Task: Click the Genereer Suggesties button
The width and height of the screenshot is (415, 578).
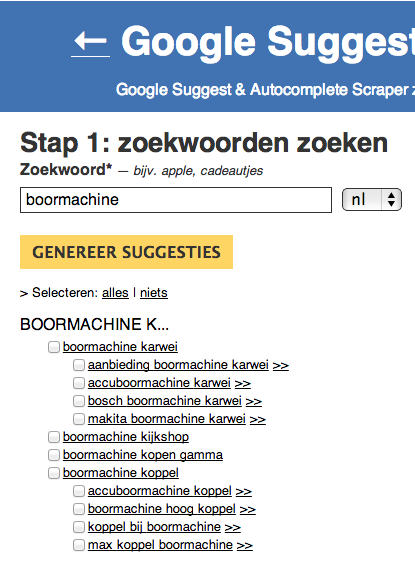Action: click(x=126, y=252)
